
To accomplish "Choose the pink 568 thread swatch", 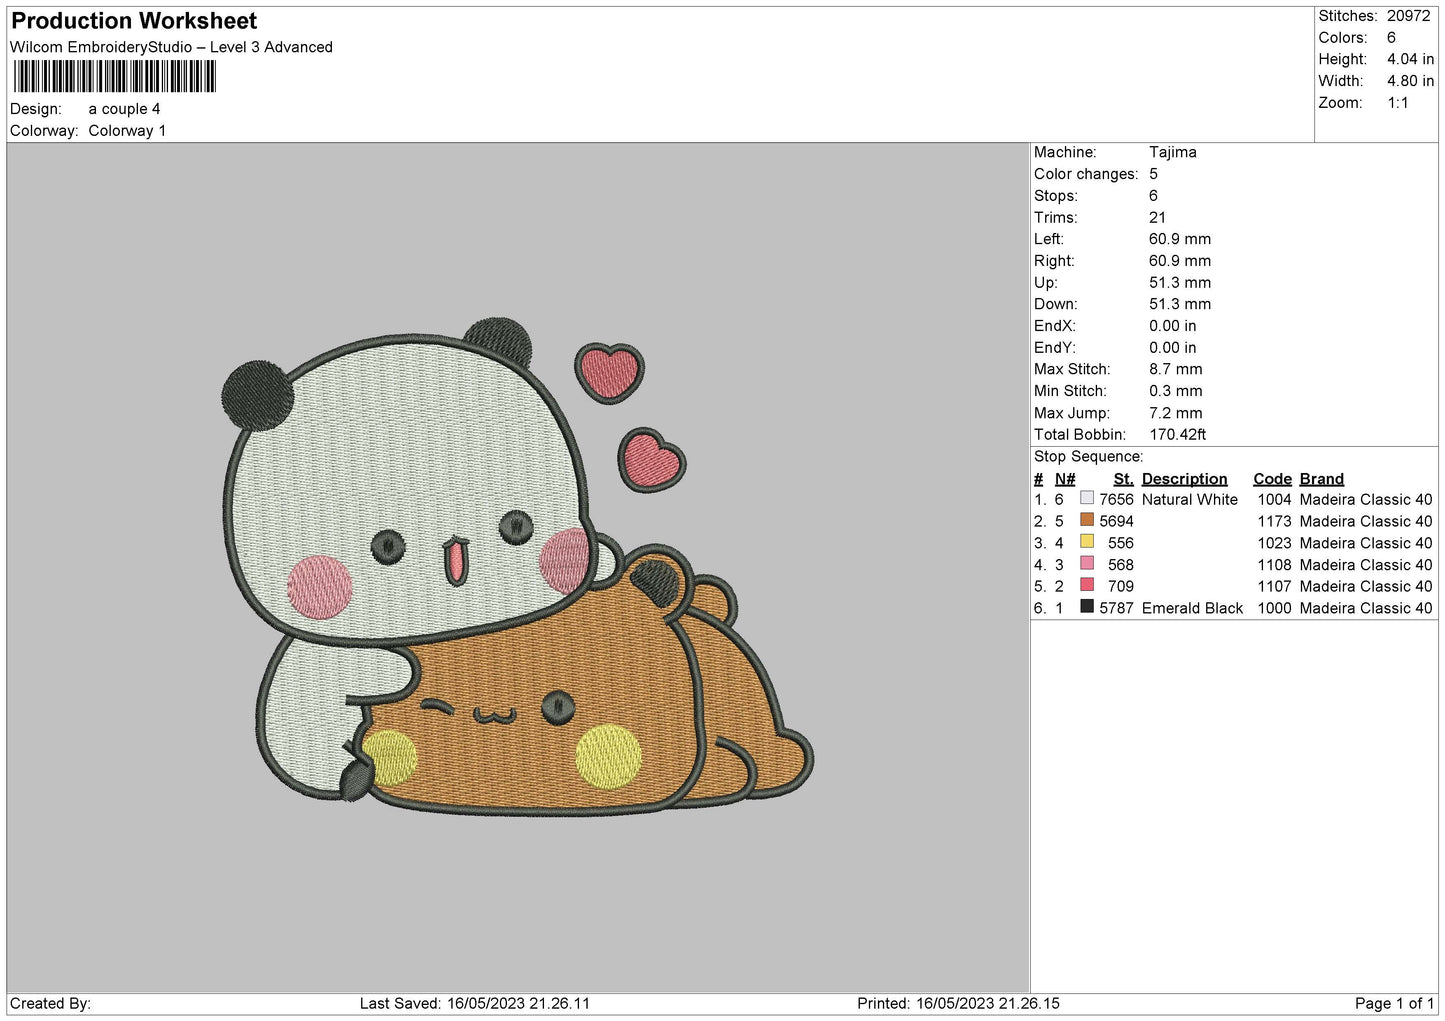I will (1087, 564).
